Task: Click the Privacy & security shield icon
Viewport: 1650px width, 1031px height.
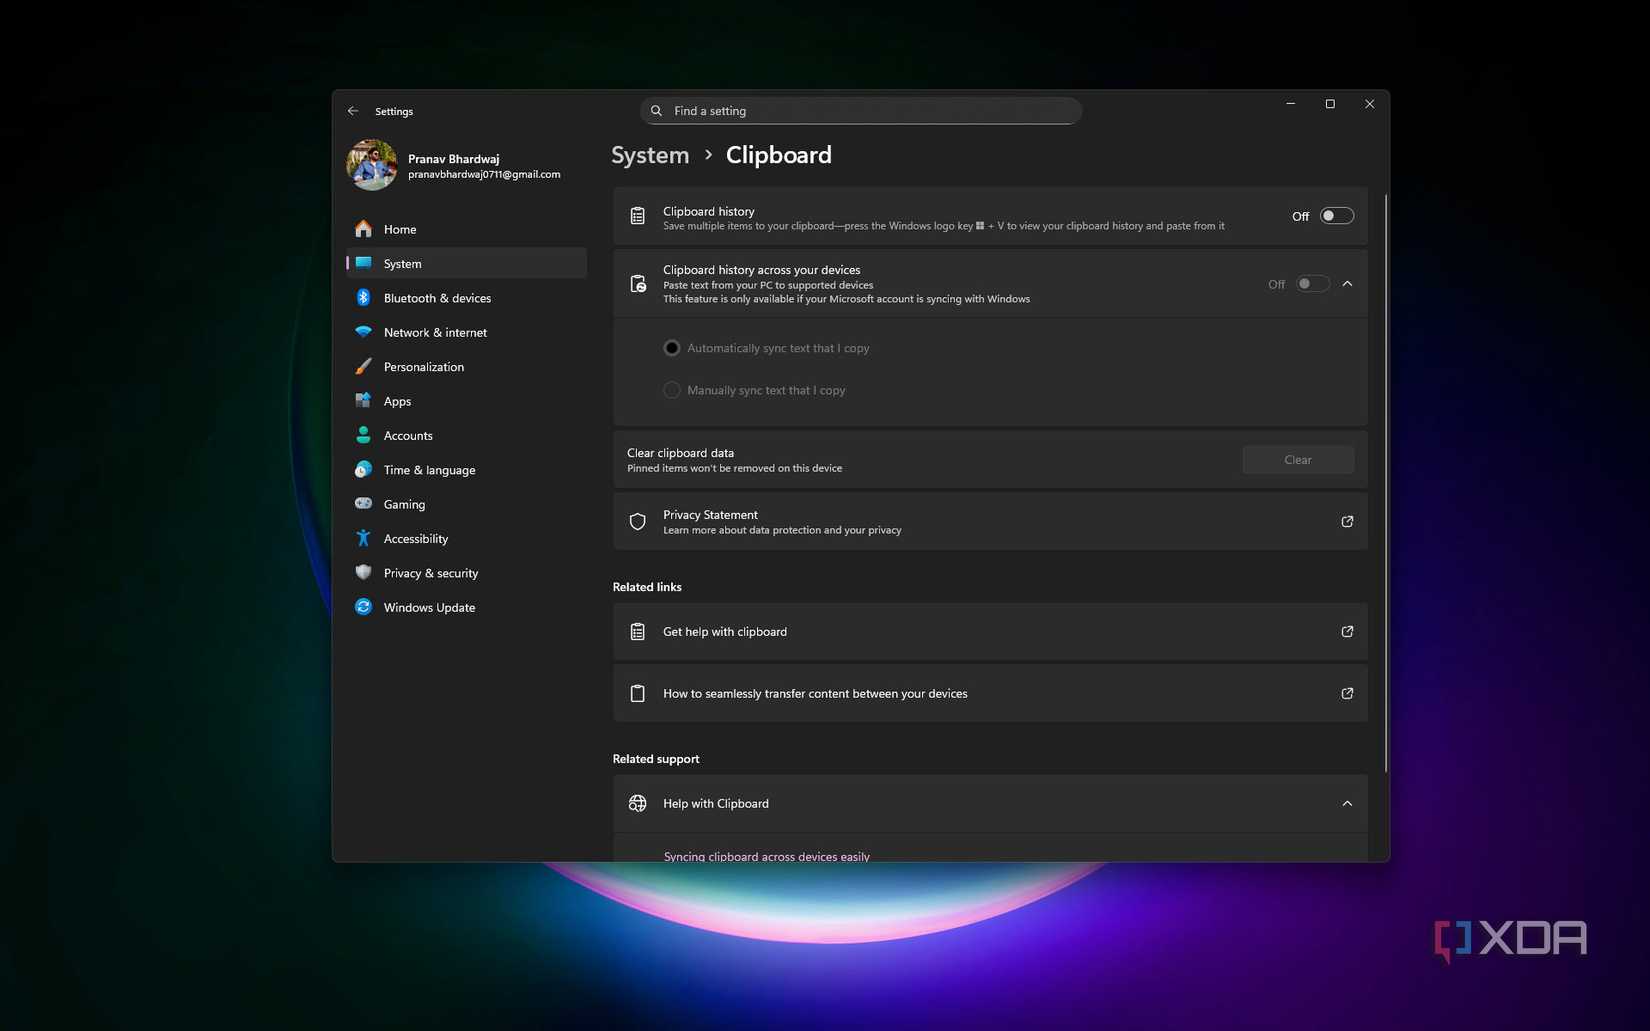Action: [x=364, y=573]
